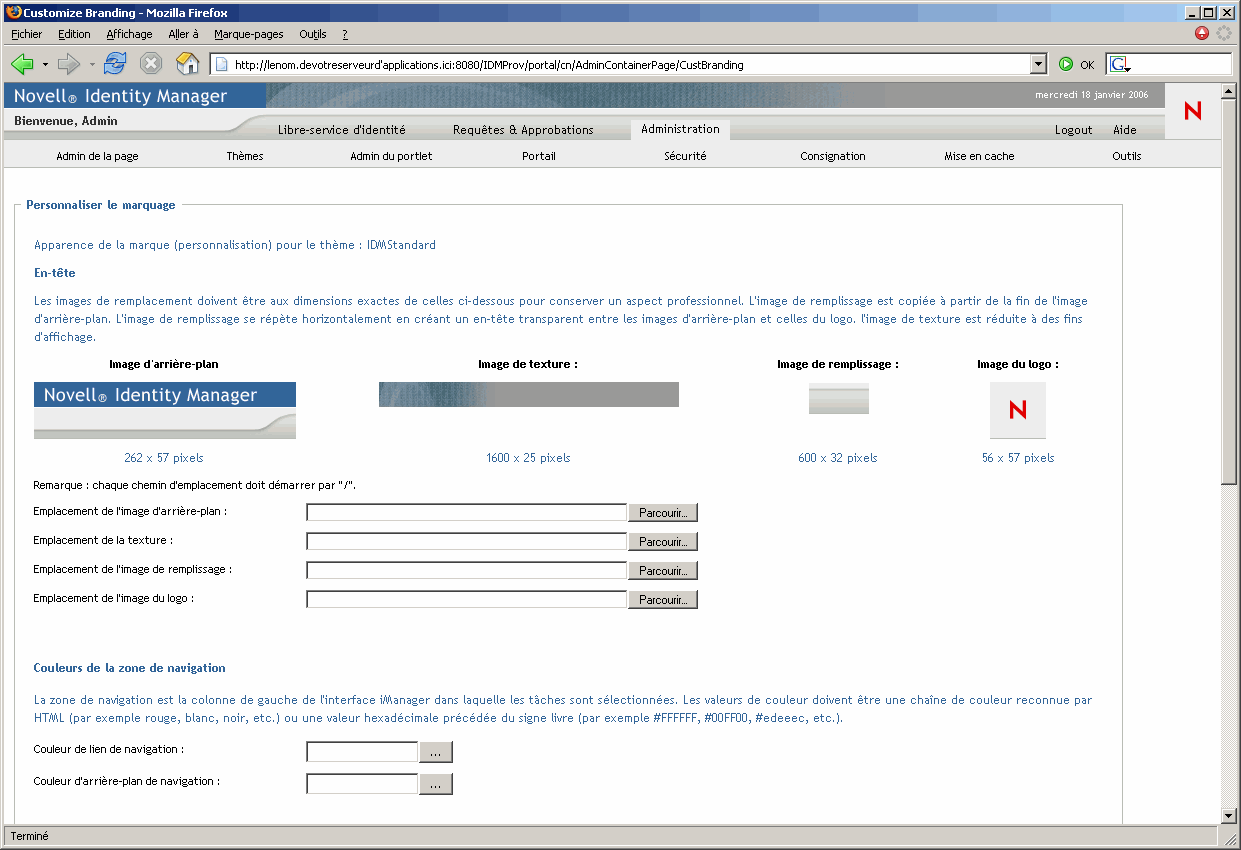Click the texture image thumbnail

tap(529, 394)
